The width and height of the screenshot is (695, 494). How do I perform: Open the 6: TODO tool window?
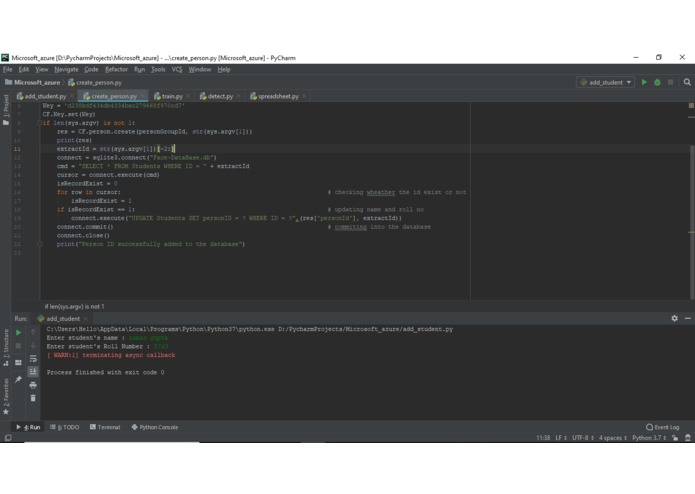pyautogui.click(x=65, y=427)
